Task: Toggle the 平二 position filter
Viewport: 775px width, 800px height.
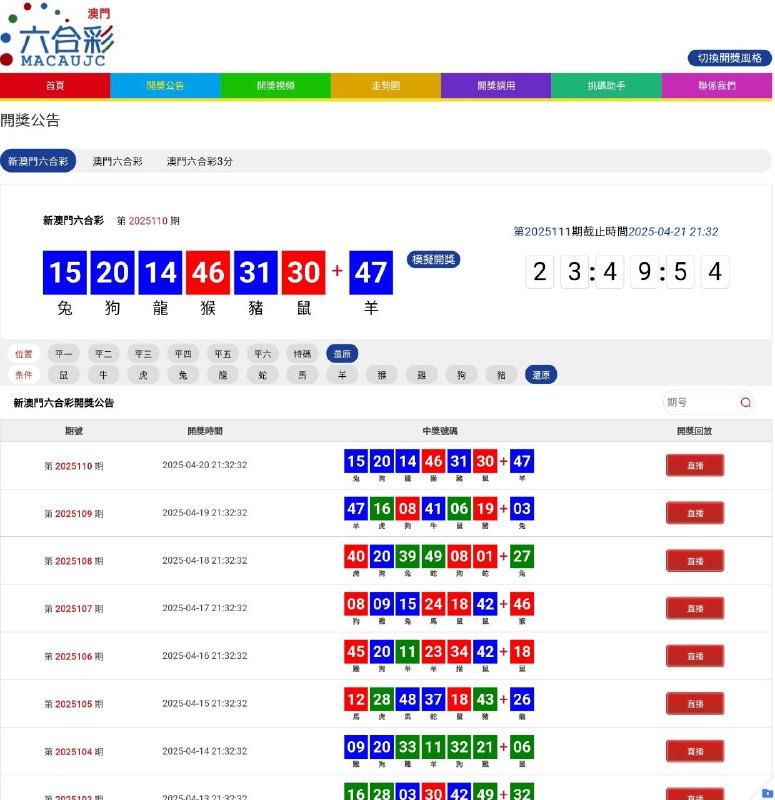Action: tap(103, 354)
